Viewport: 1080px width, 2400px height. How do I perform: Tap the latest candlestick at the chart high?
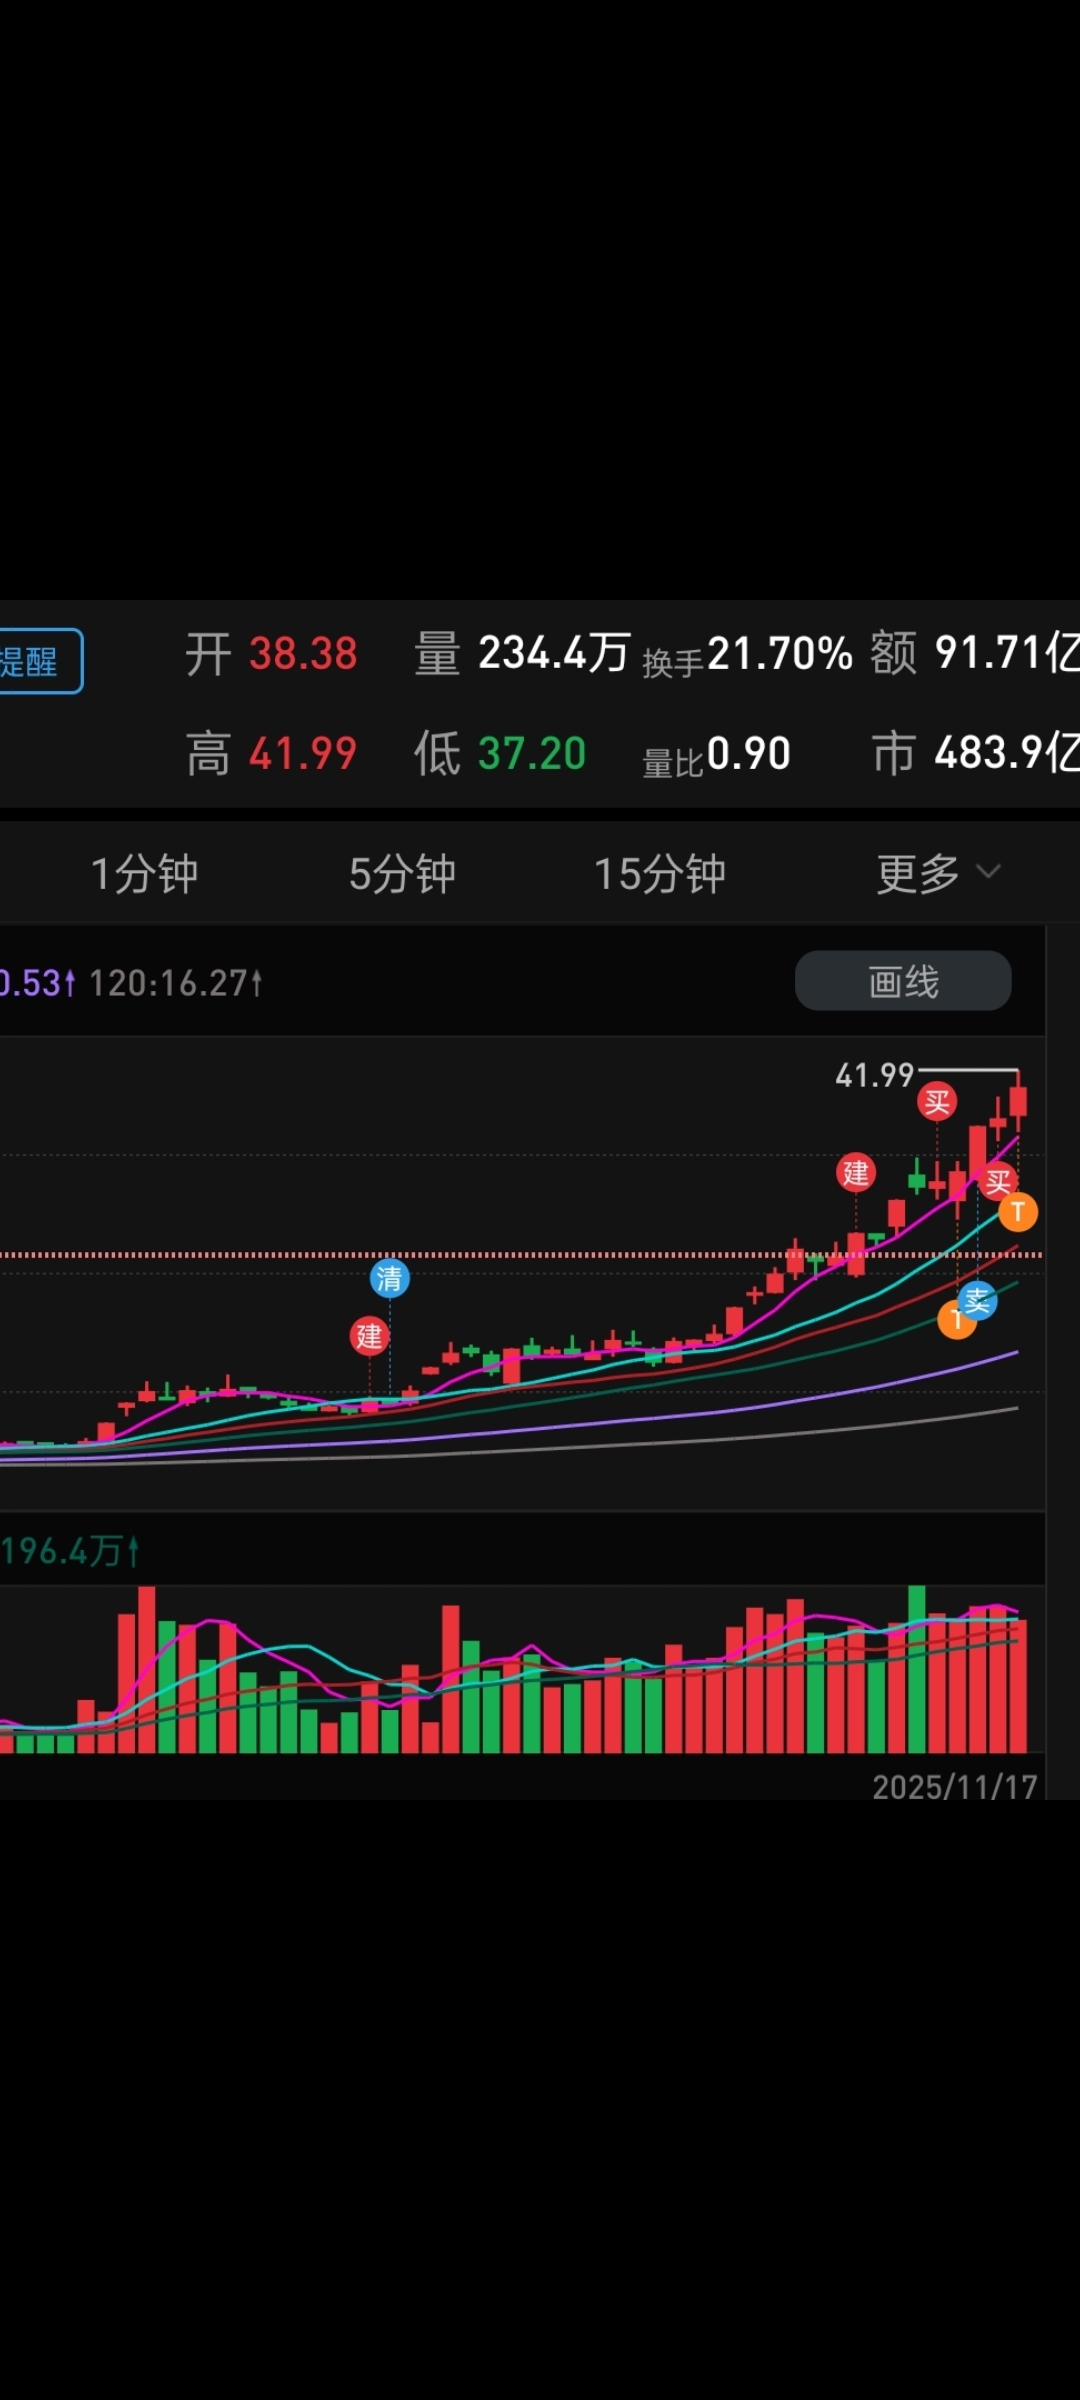click(1018, 1101)
